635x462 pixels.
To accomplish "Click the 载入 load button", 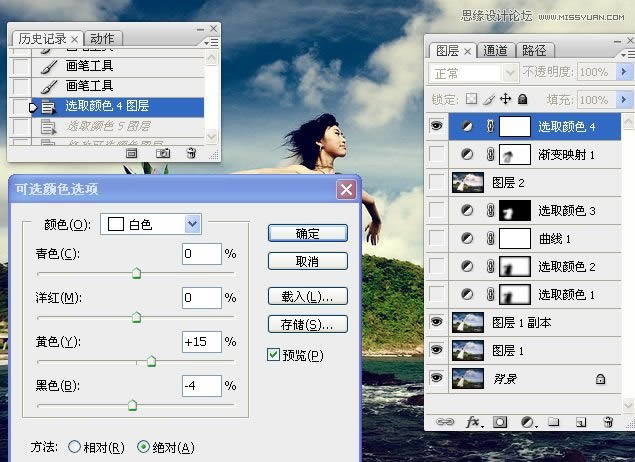I will click(x=307, y=297).
